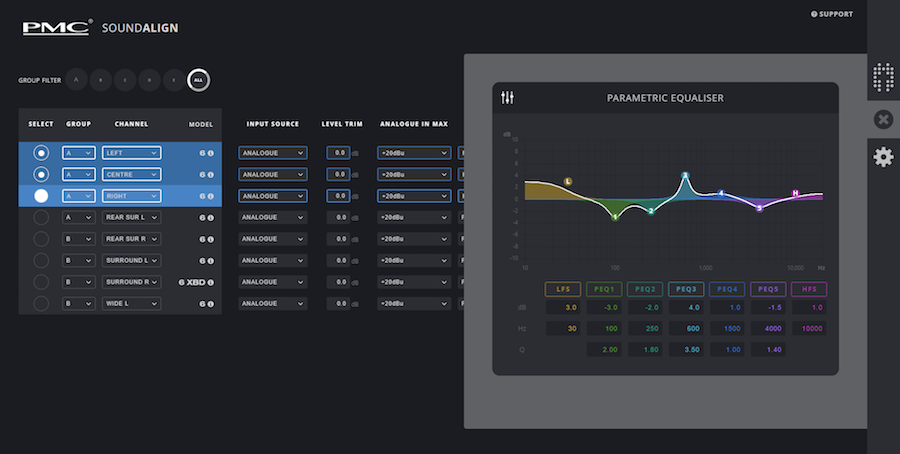Screen dimensions: 900x454
Task: Toggle selection of the RIGHT channel row
Action: [x=41, y=196]
